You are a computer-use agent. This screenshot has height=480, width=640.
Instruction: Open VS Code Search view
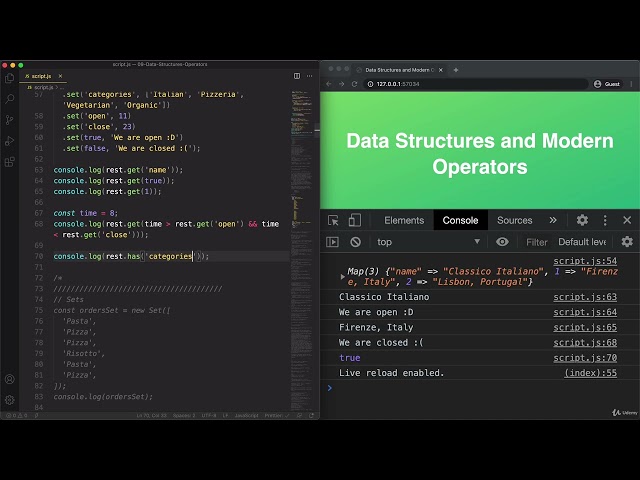click(9, 99)
